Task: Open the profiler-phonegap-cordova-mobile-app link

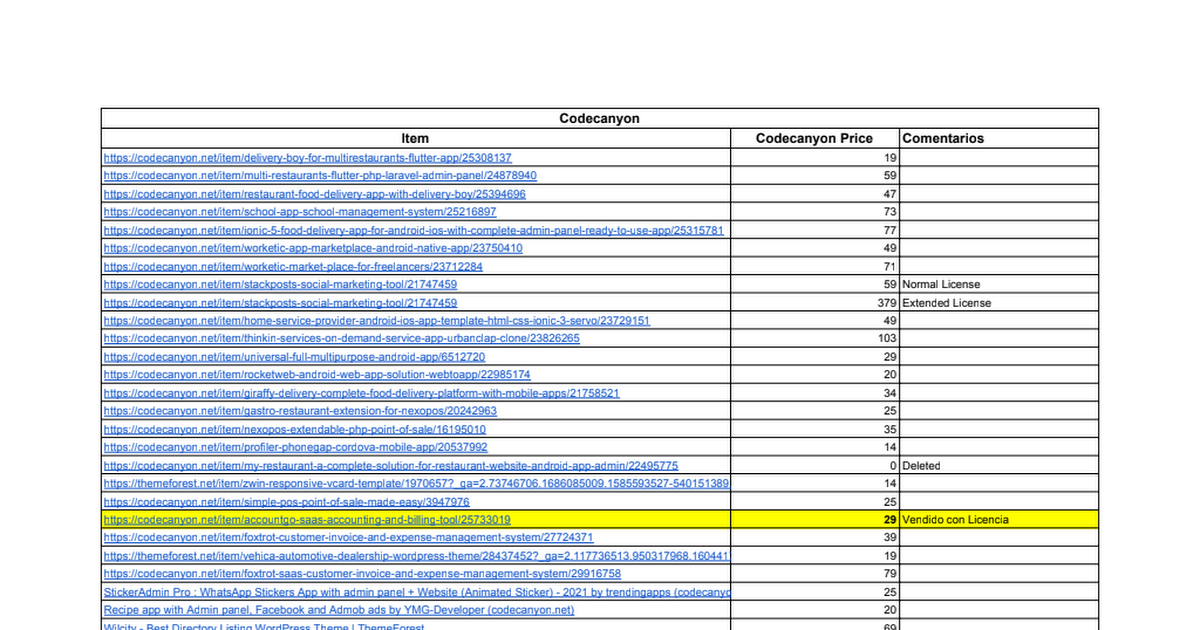Action: [296, 447]
